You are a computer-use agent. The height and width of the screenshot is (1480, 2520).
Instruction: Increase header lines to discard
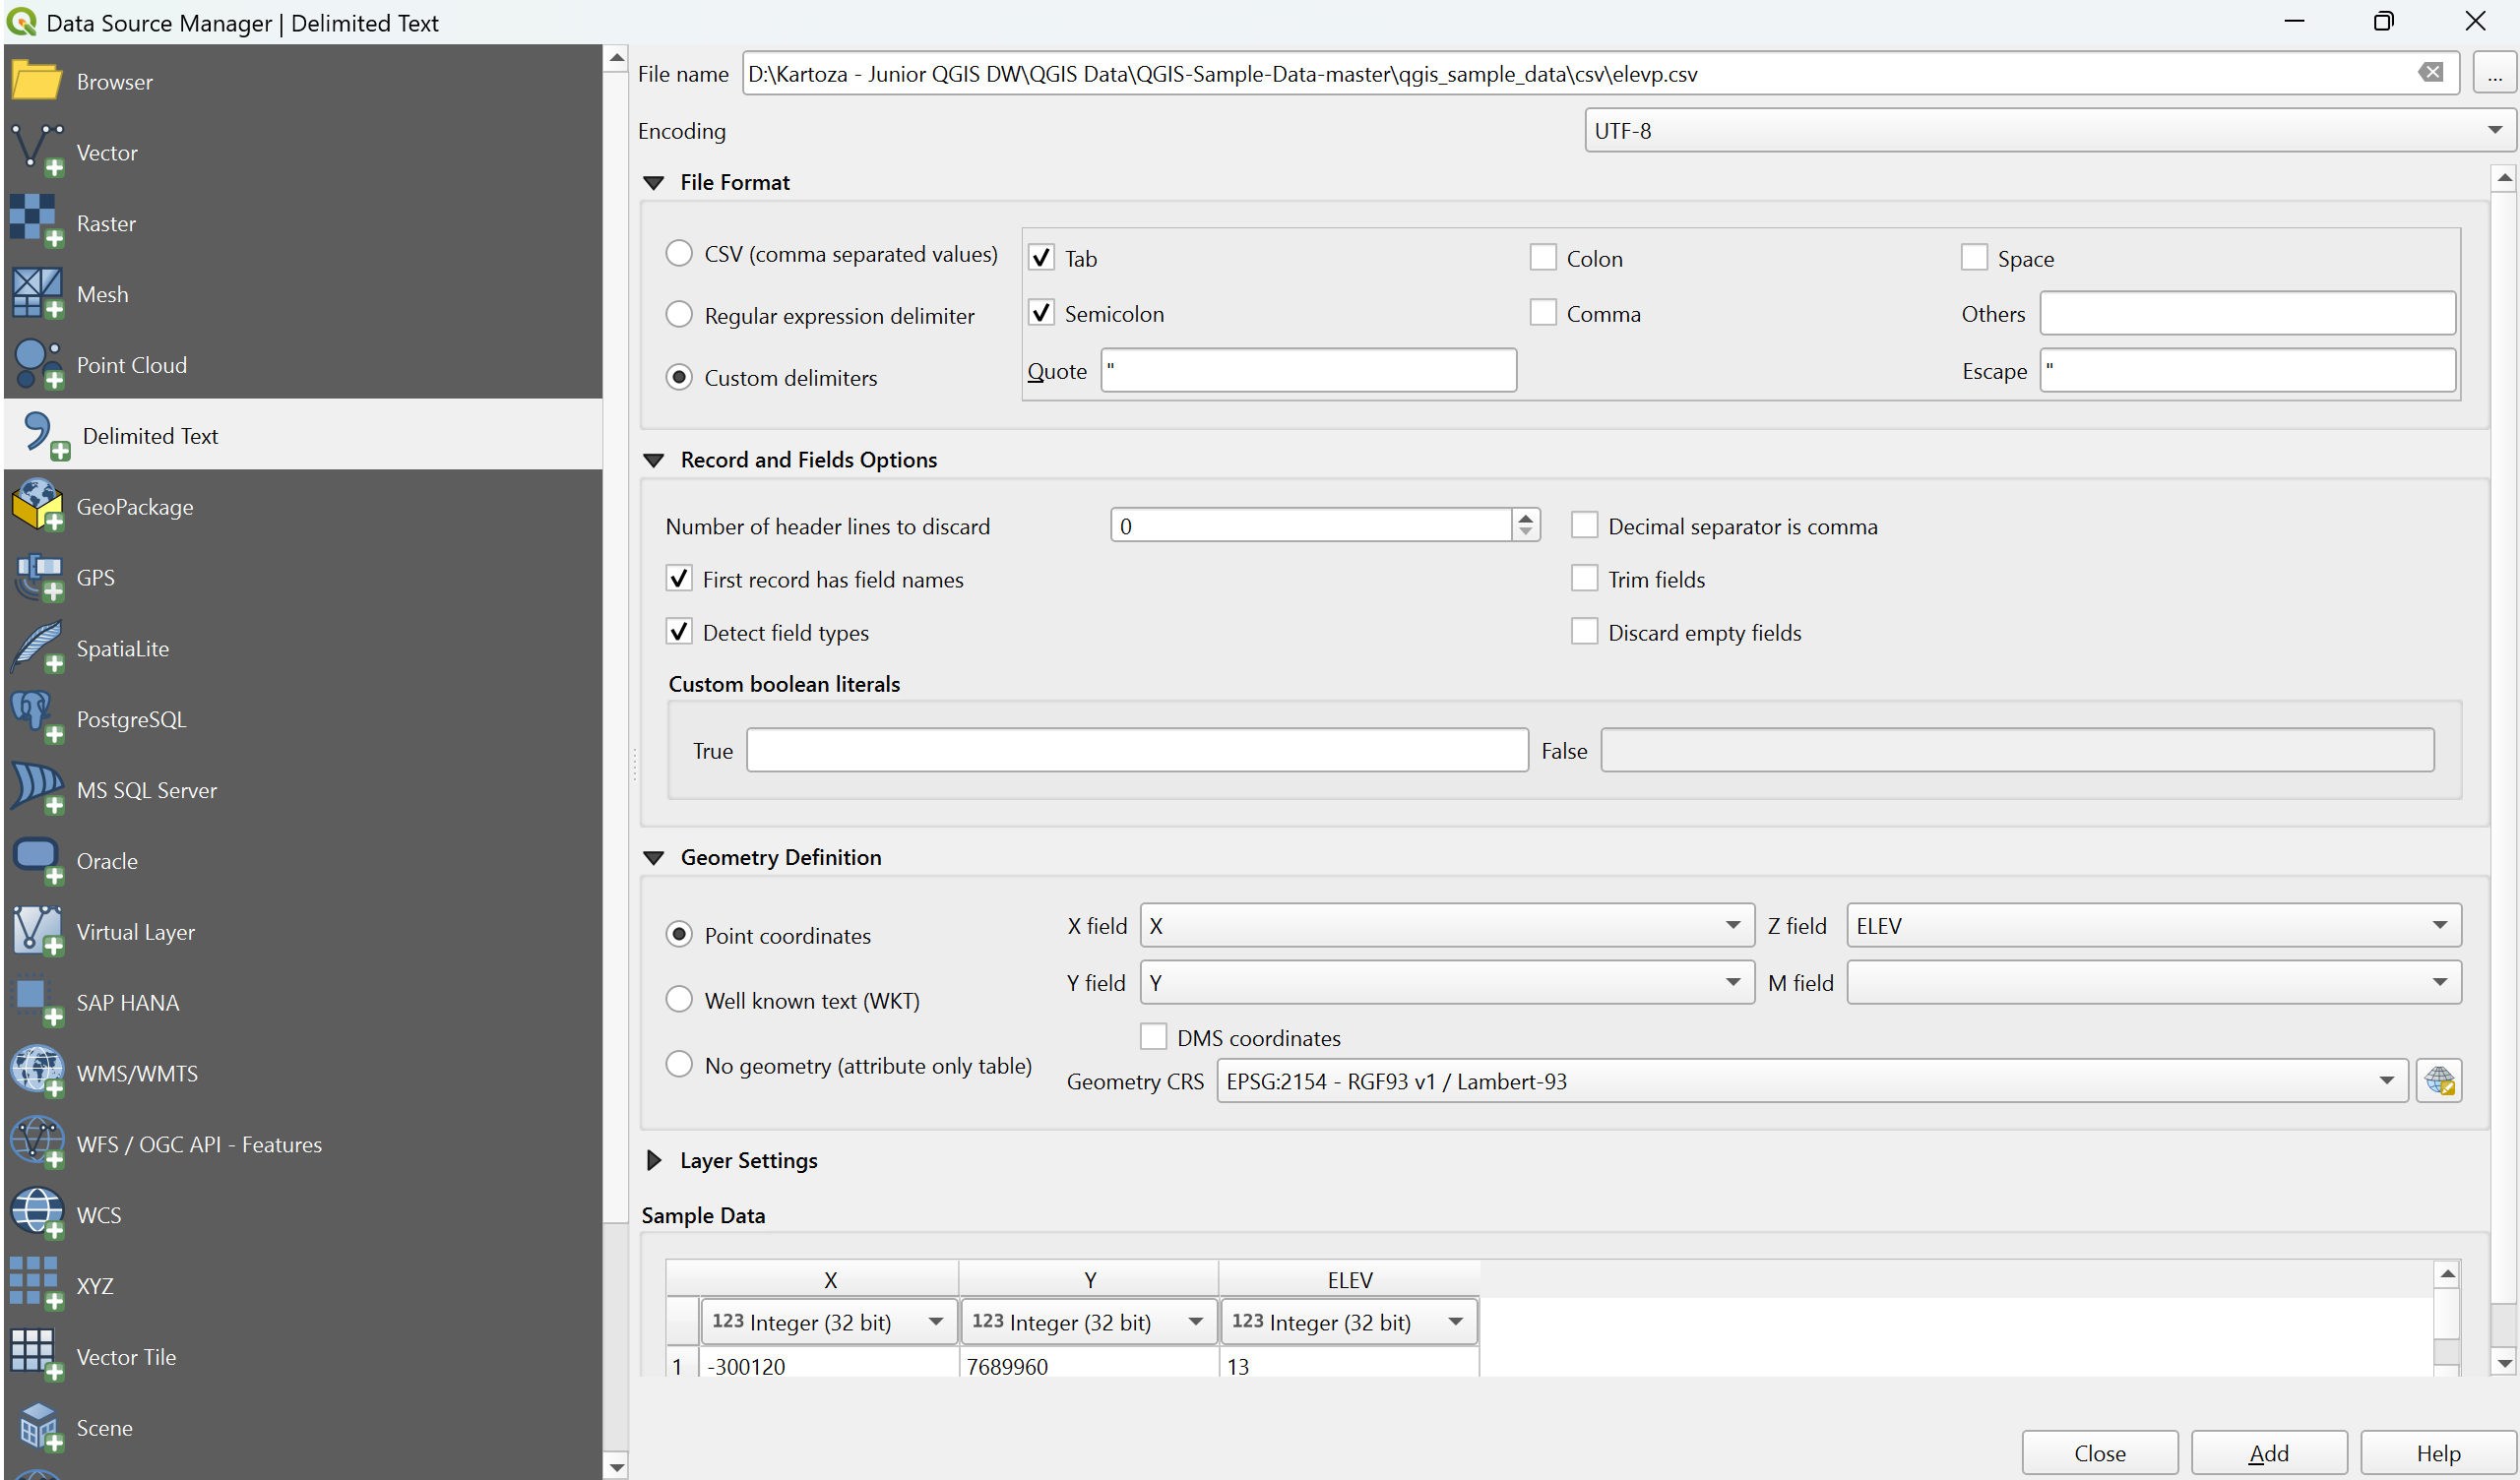1525,517
